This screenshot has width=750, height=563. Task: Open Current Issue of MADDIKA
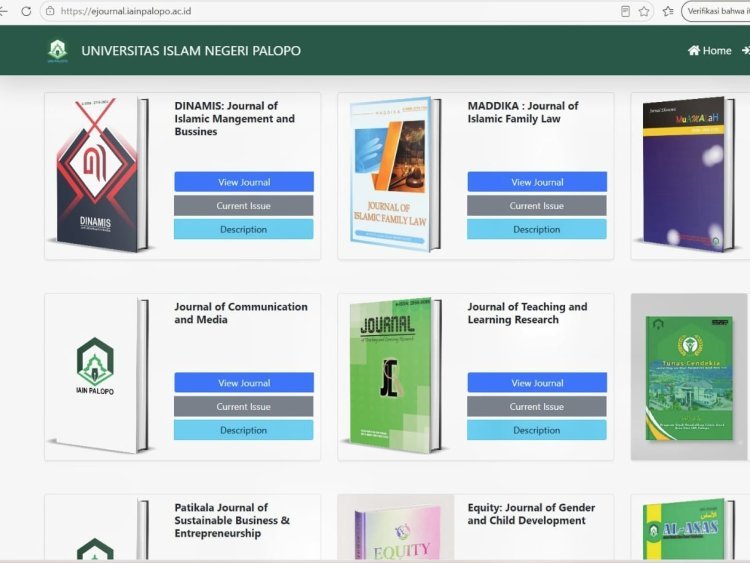tap(537, 206)
